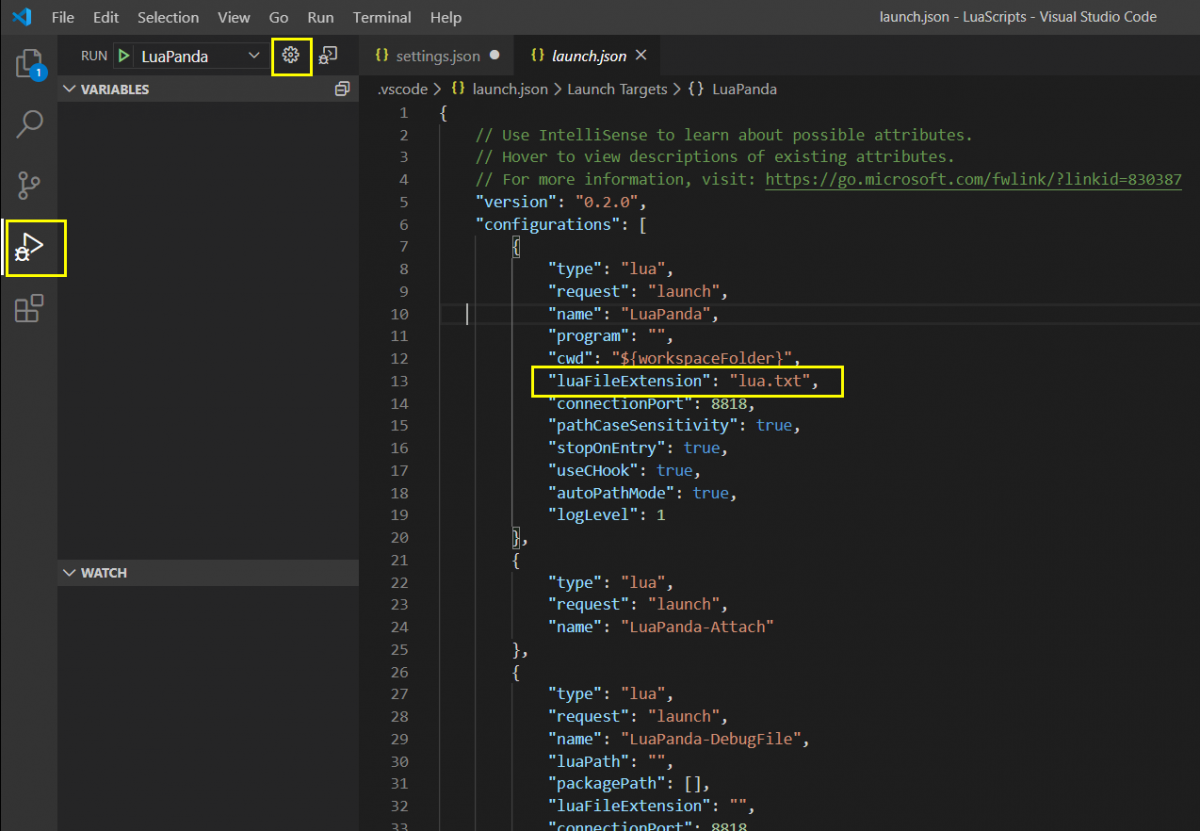Screen dimensions: 1200x831
Task: Select the Run and Debug icon
Action: pyautogui.click(x=29, y=247)
